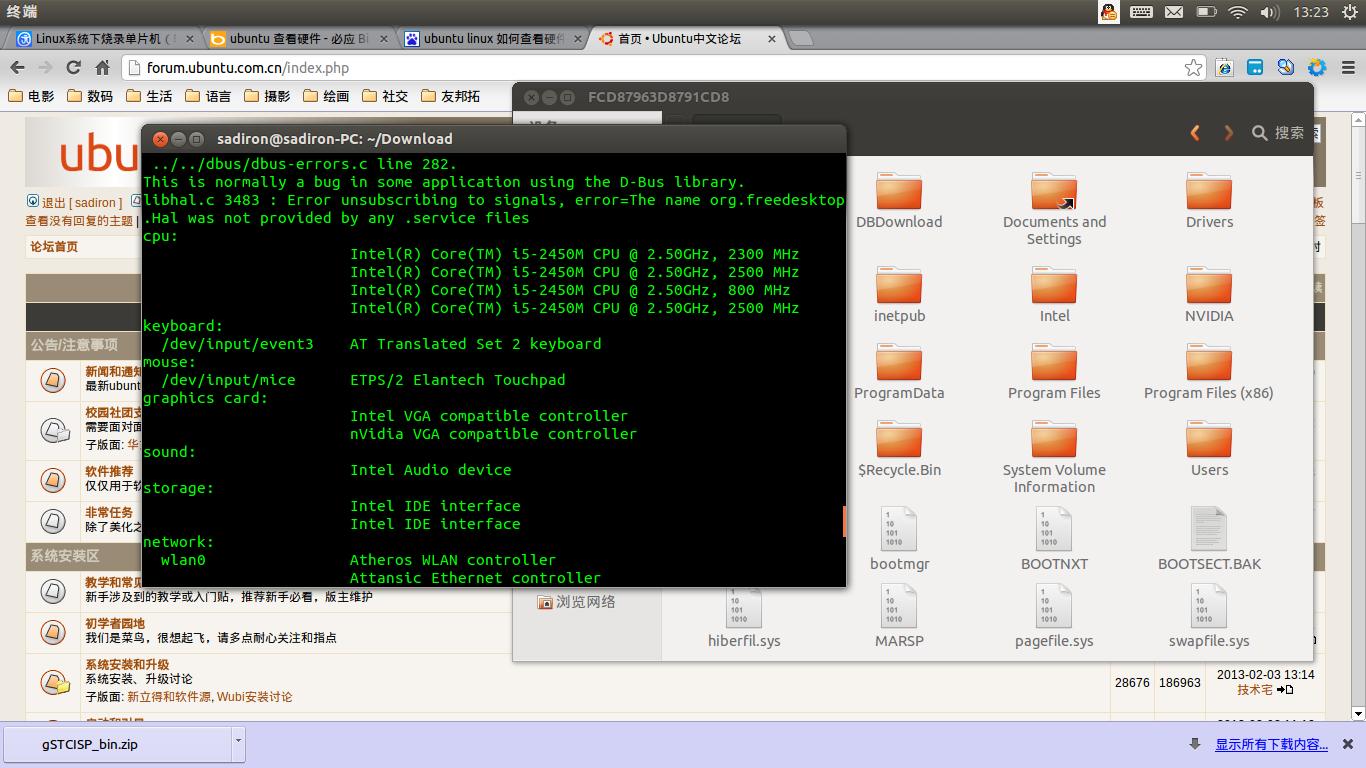
Task: Open a new browser tab
Action: 800,39
